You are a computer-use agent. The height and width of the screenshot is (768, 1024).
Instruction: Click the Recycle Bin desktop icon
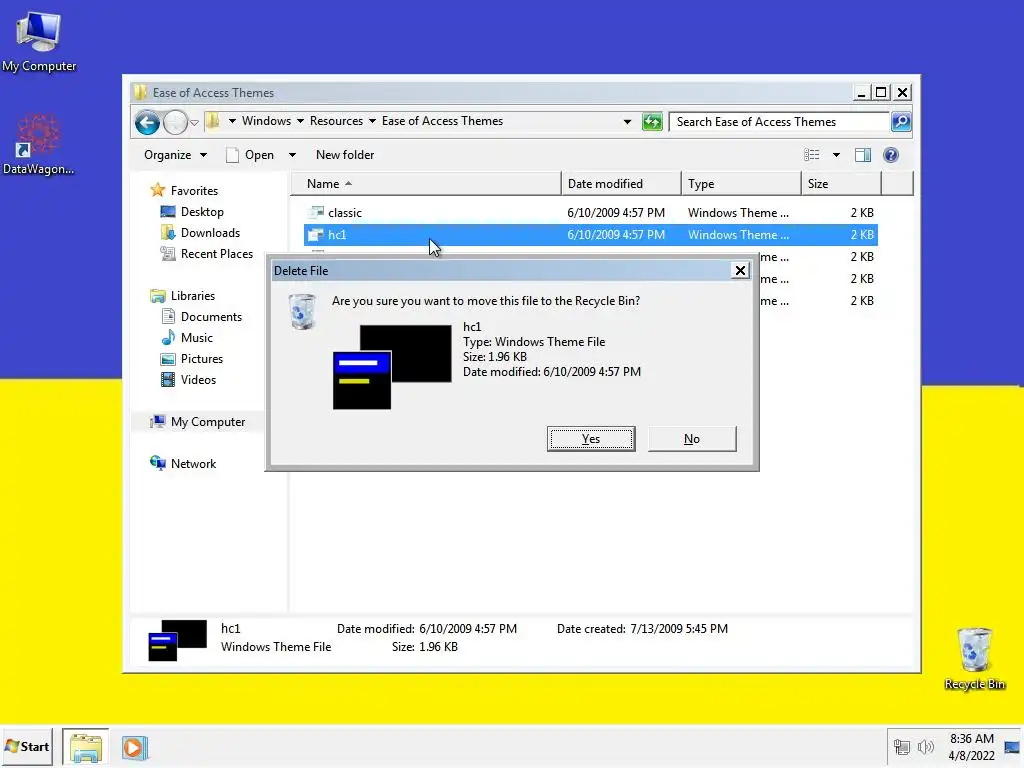(x=974, y=658)
